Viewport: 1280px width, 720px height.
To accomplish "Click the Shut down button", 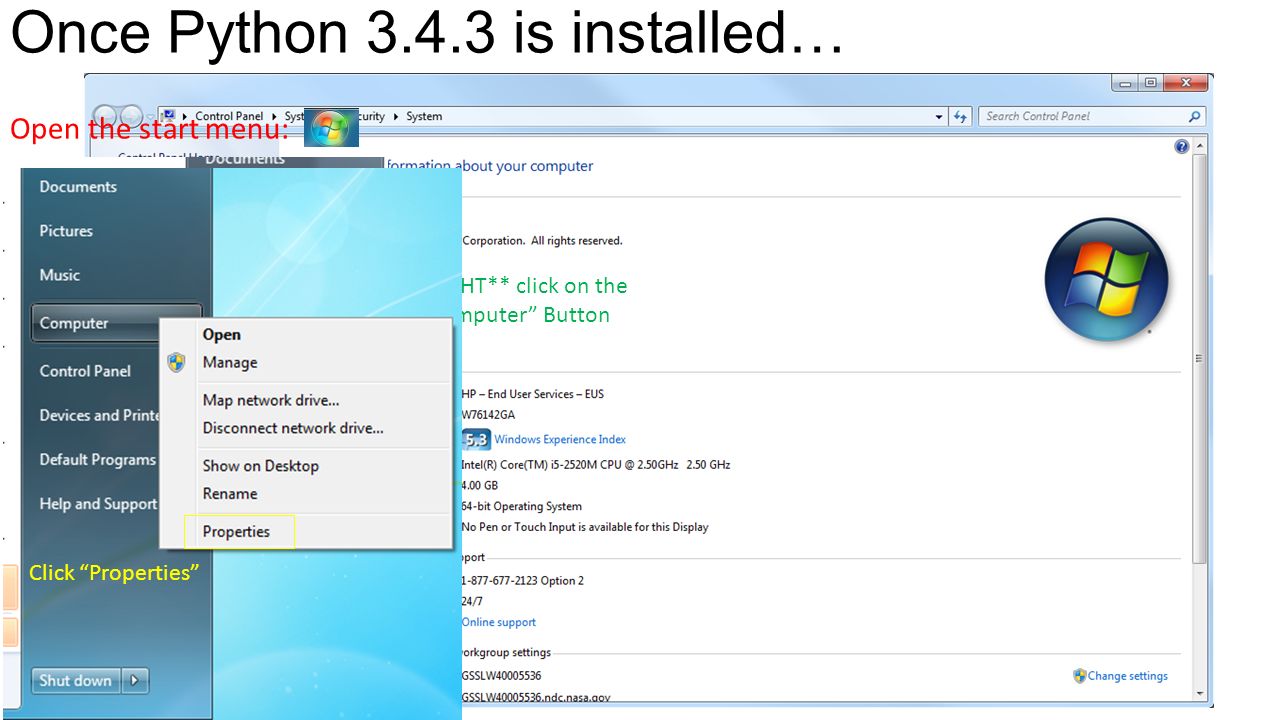I will (76, 681).
